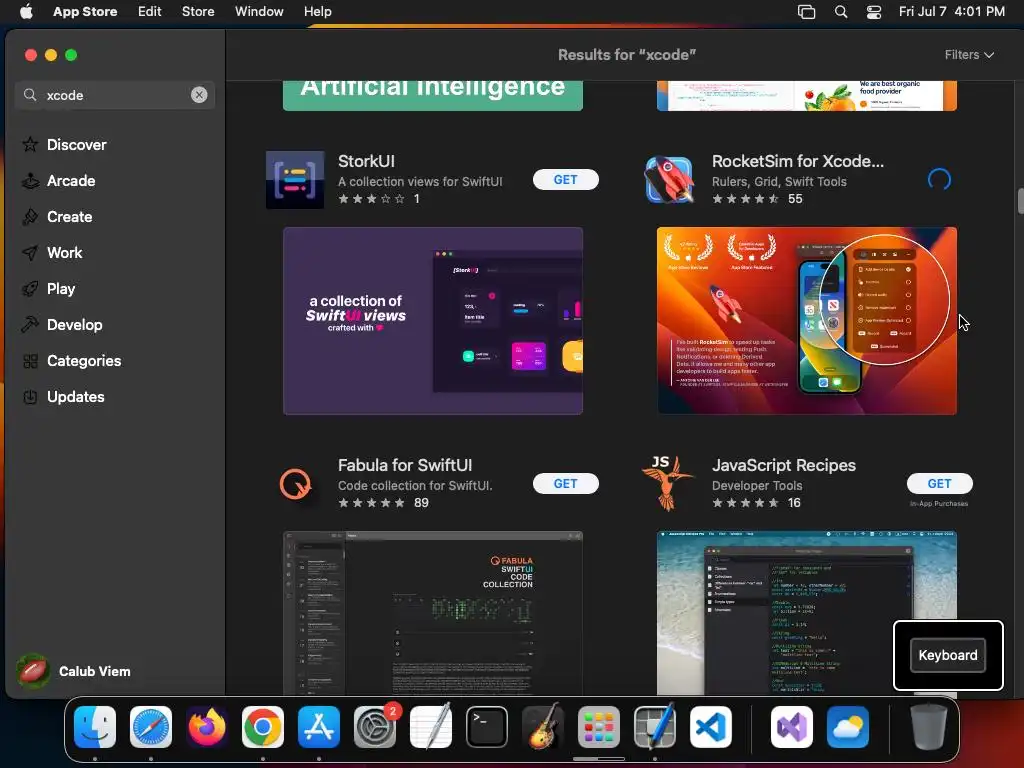
Task: Click the JavaScript Recipes title
Action: tap(784, 465)
